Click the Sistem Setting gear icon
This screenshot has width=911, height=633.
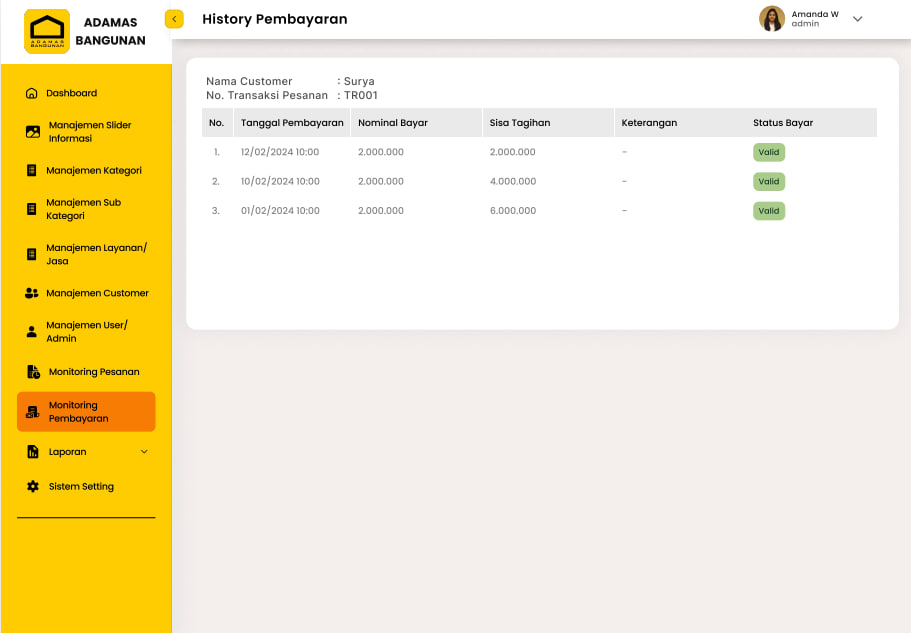click(x=33, y=487)
